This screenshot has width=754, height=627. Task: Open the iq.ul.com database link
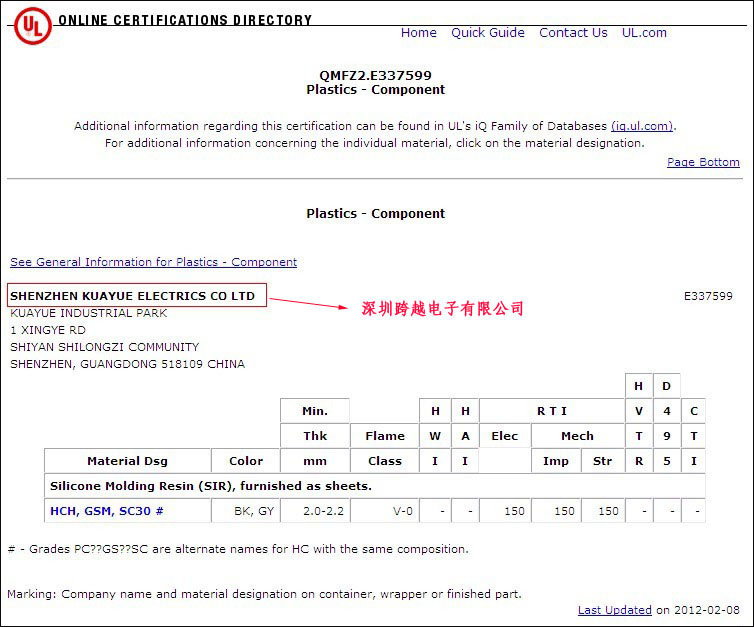[x=642, y=126]
